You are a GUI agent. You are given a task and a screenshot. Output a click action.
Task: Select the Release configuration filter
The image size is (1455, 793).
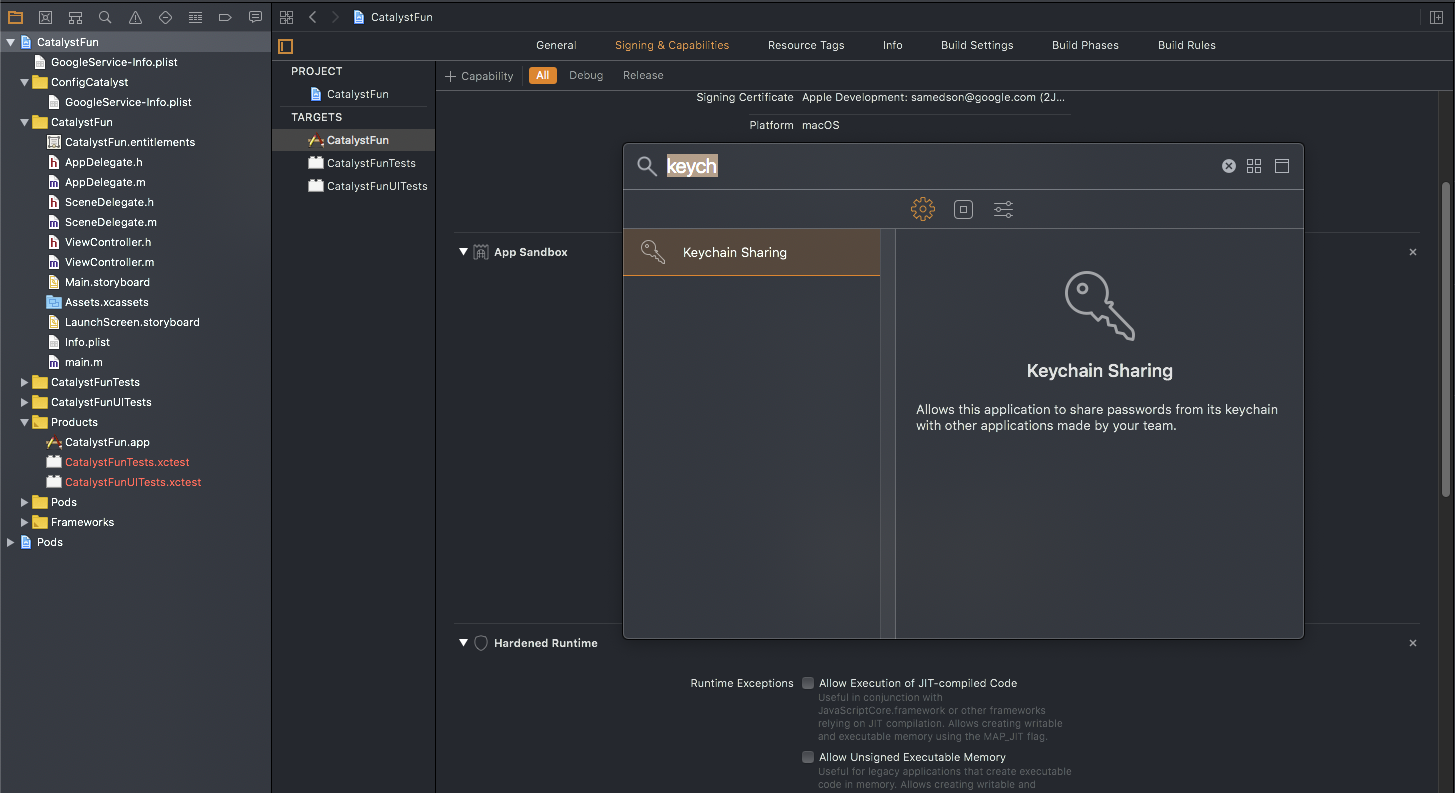(643, 75)
